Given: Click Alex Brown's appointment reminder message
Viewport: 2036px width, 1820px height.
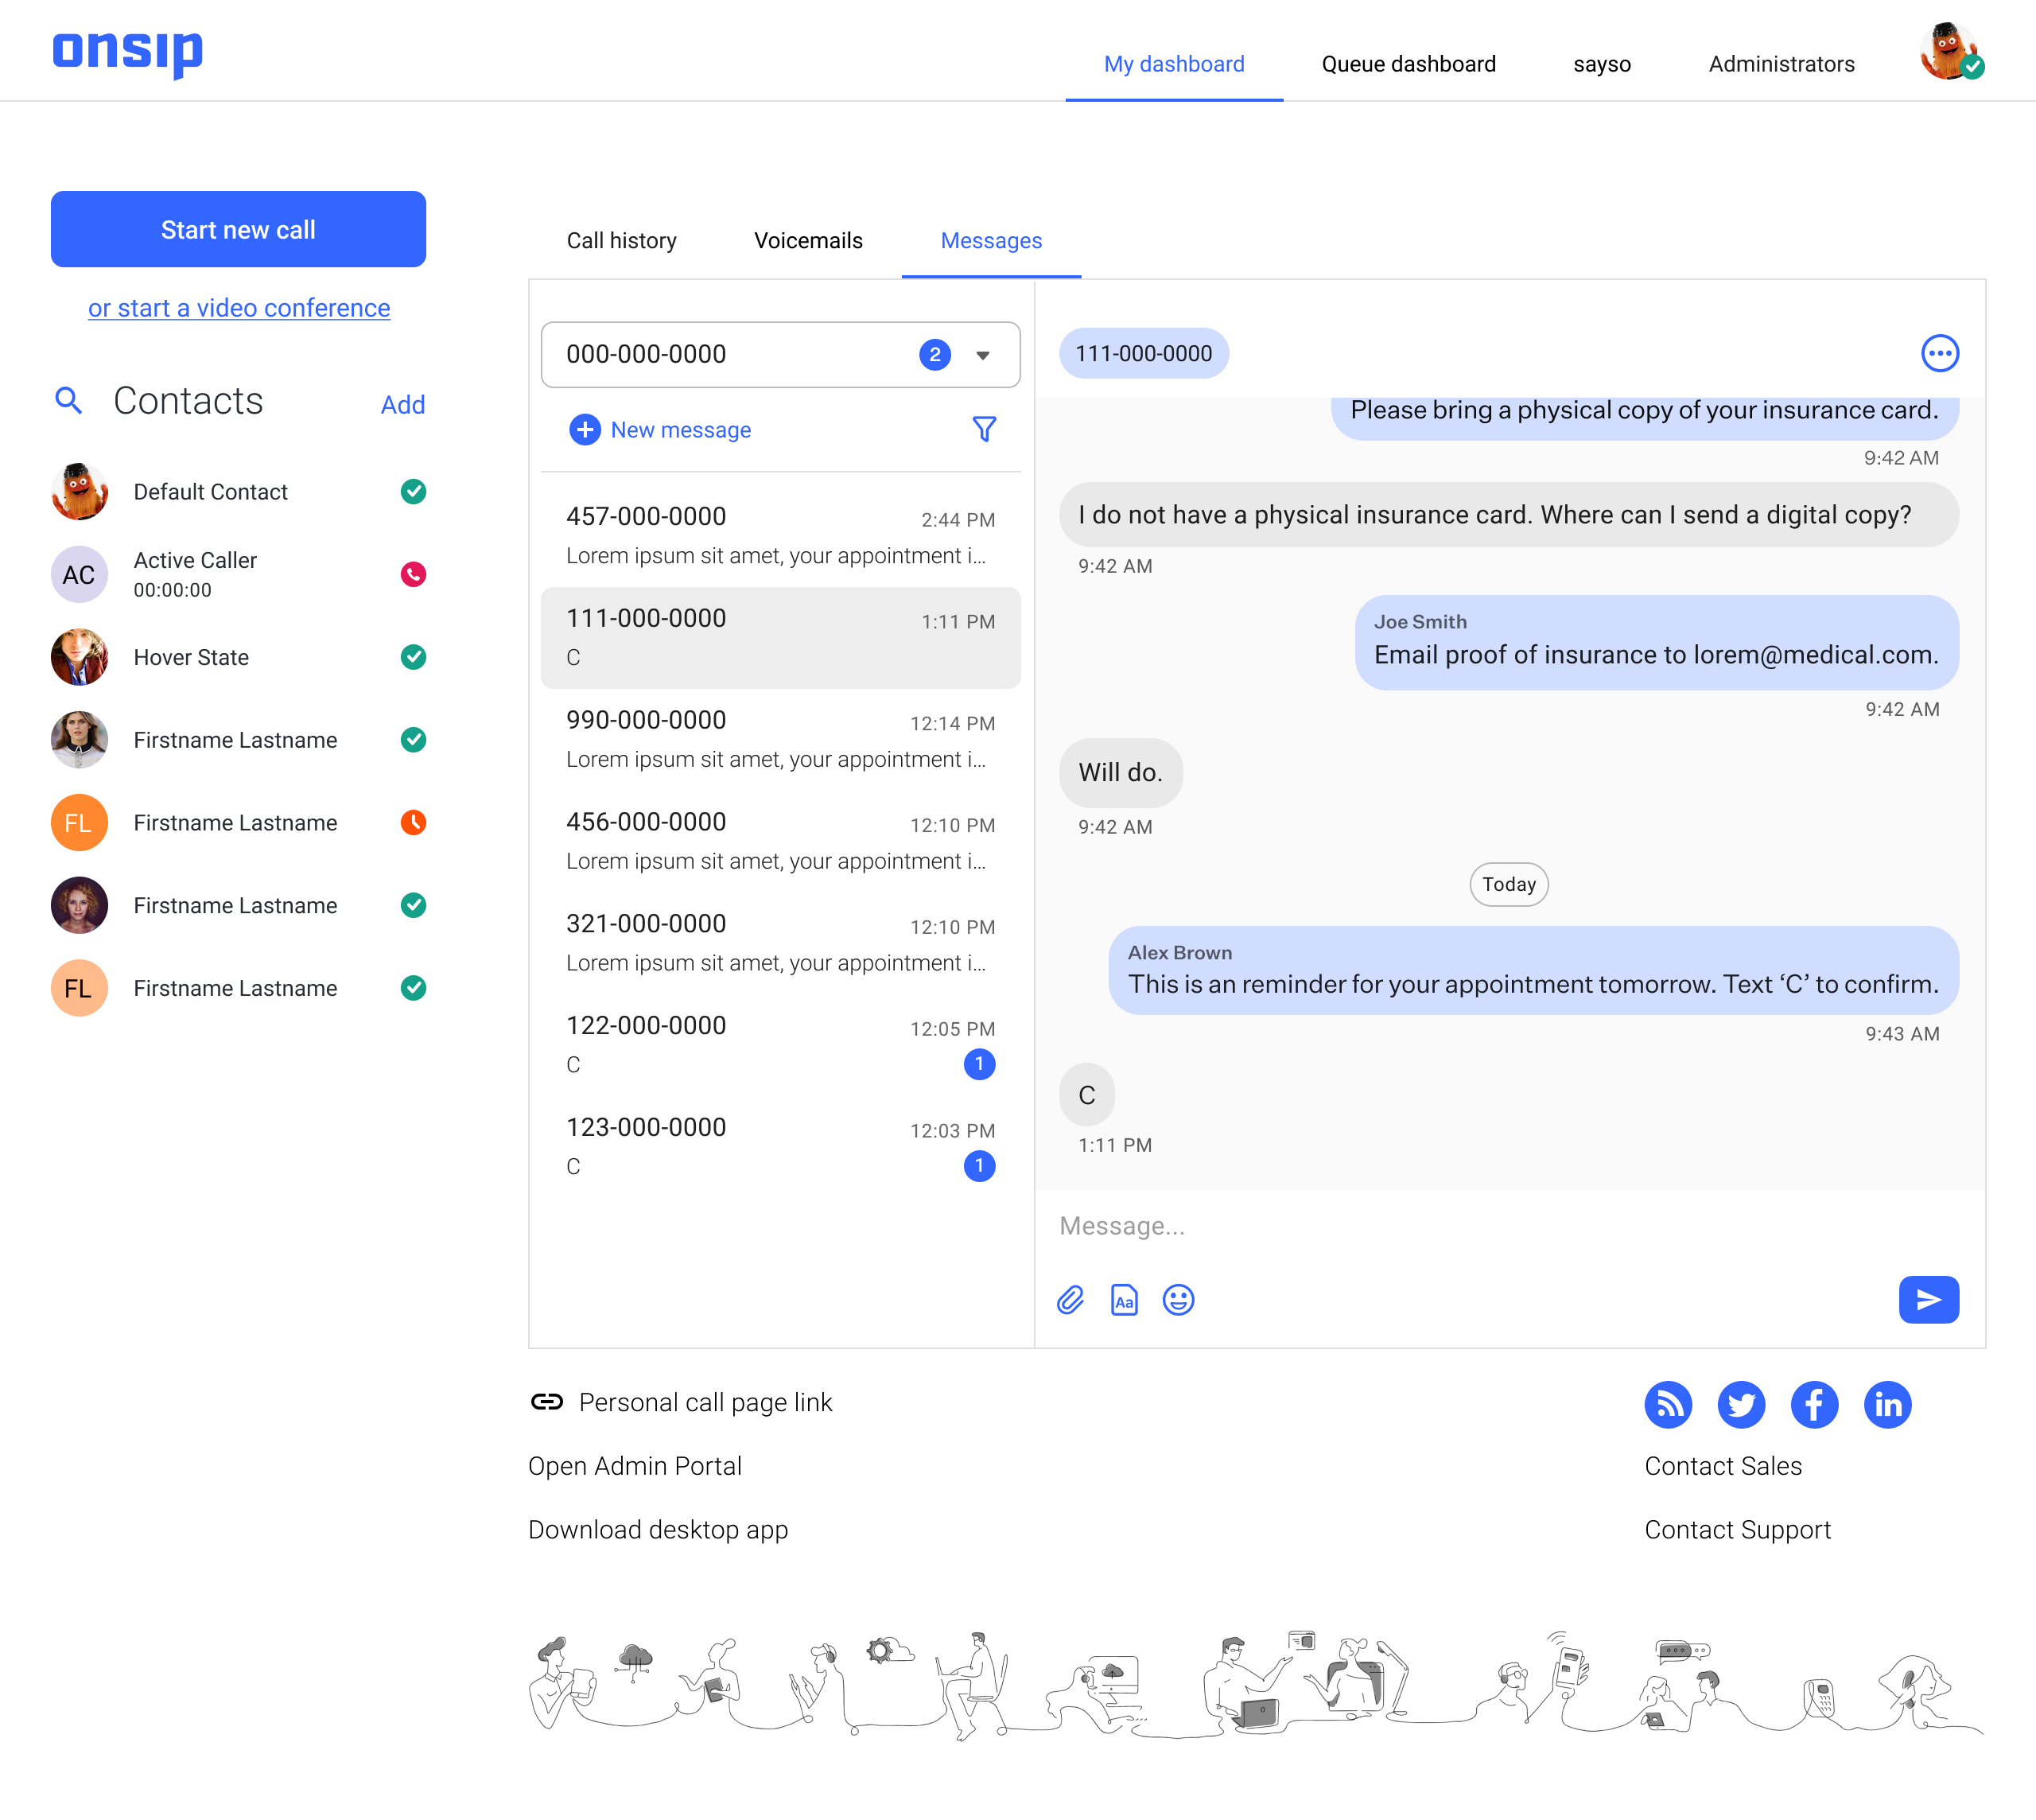Looking at the screenshot, I should (x=1533, y=970).
